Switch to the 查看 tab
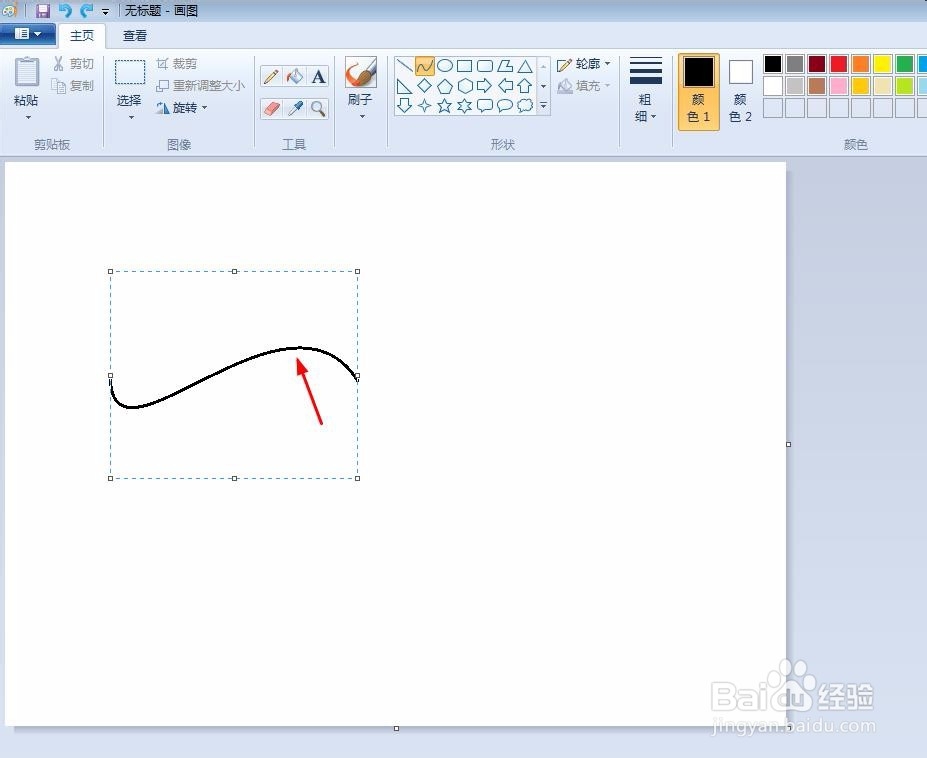The height and width of the screenshot is (758, 927). coord(135,35)
